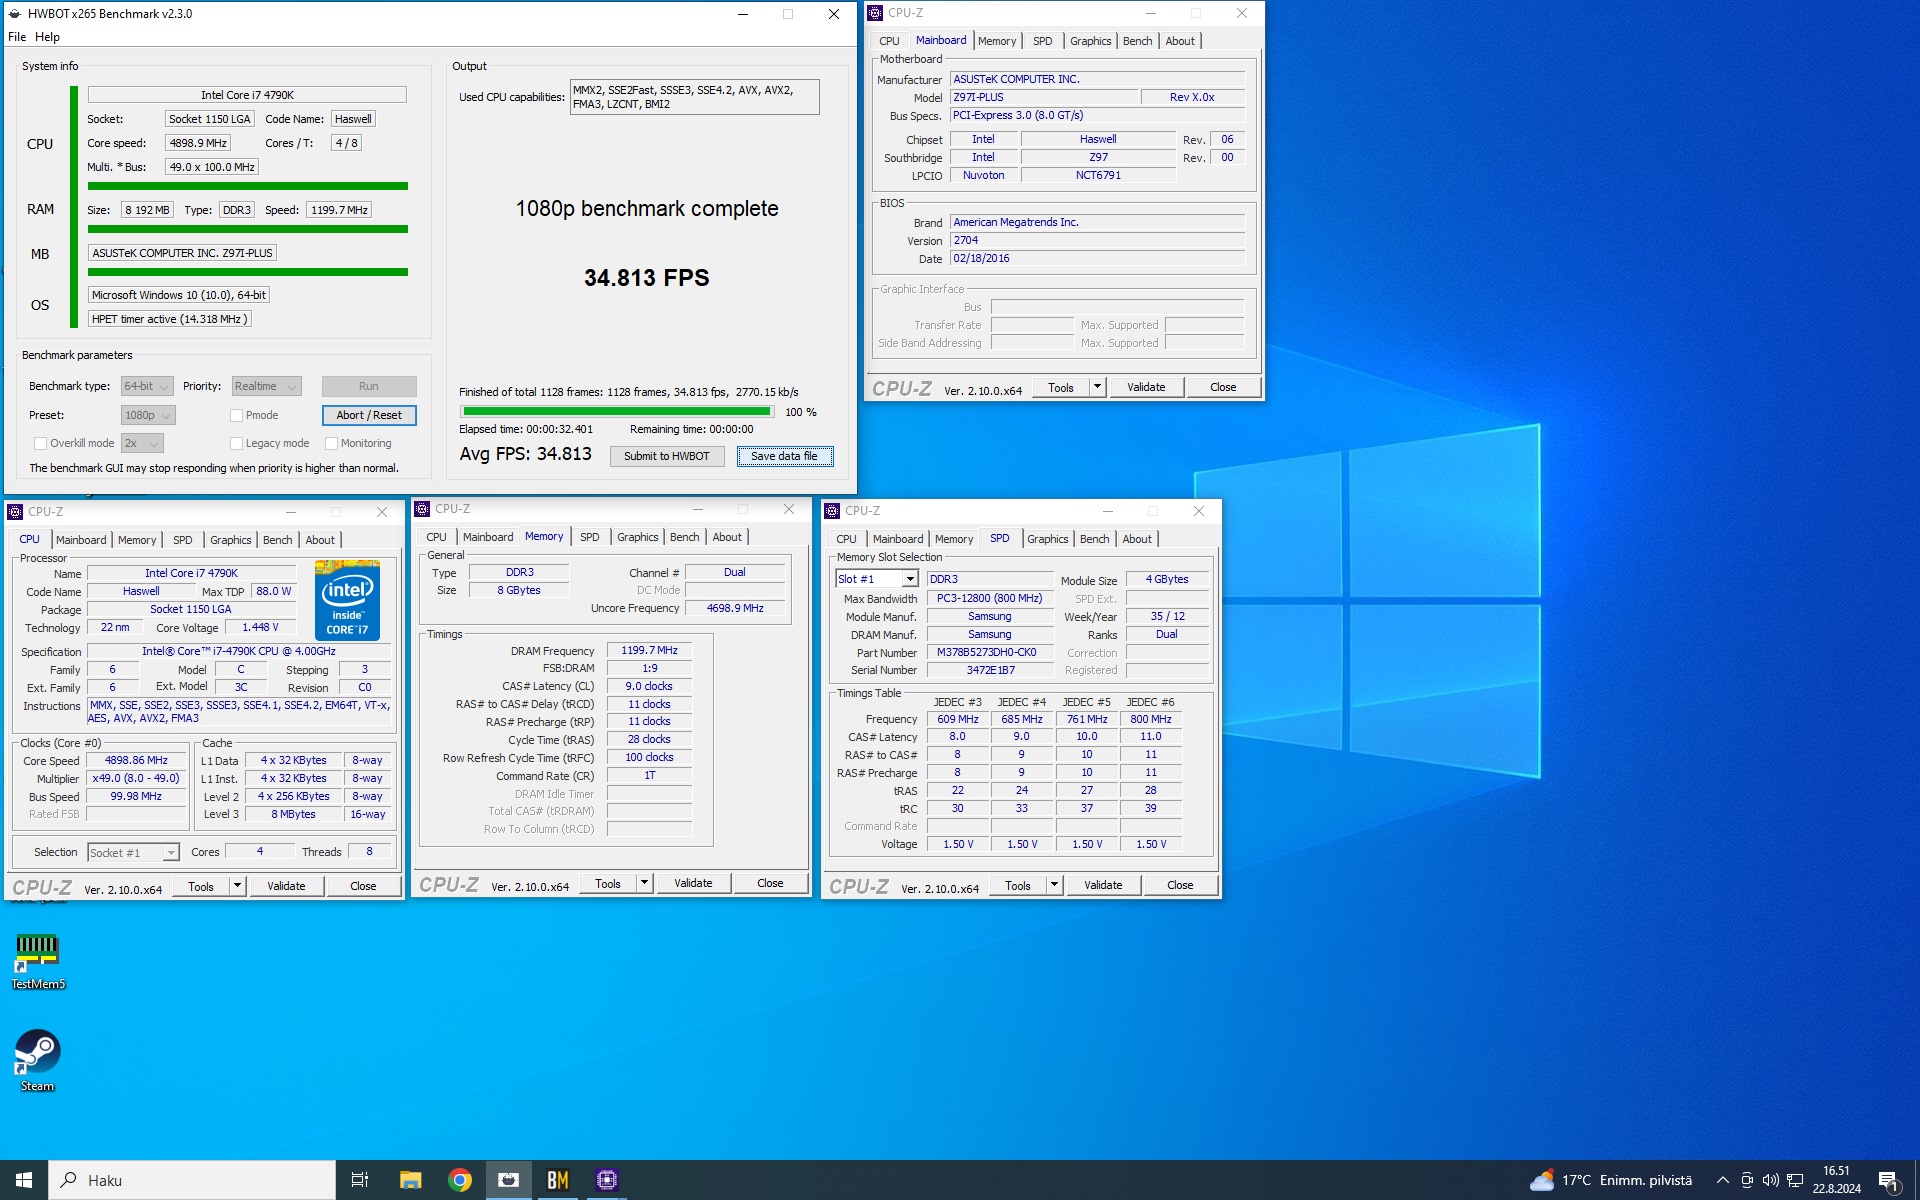Click BM benchmark taskbar icon
1920x1200 pixels.
click(557, 1180)
